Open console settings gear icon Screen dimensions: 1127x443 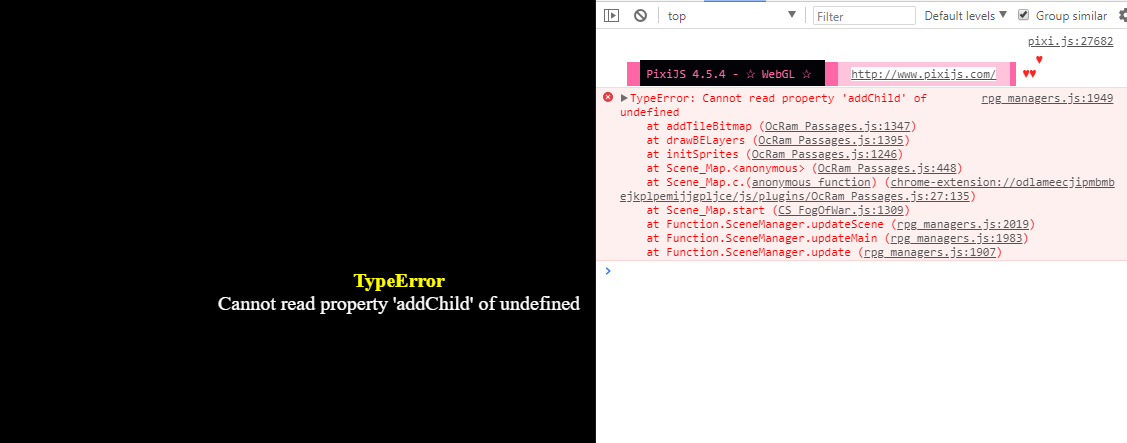[x=1122, y=15]
